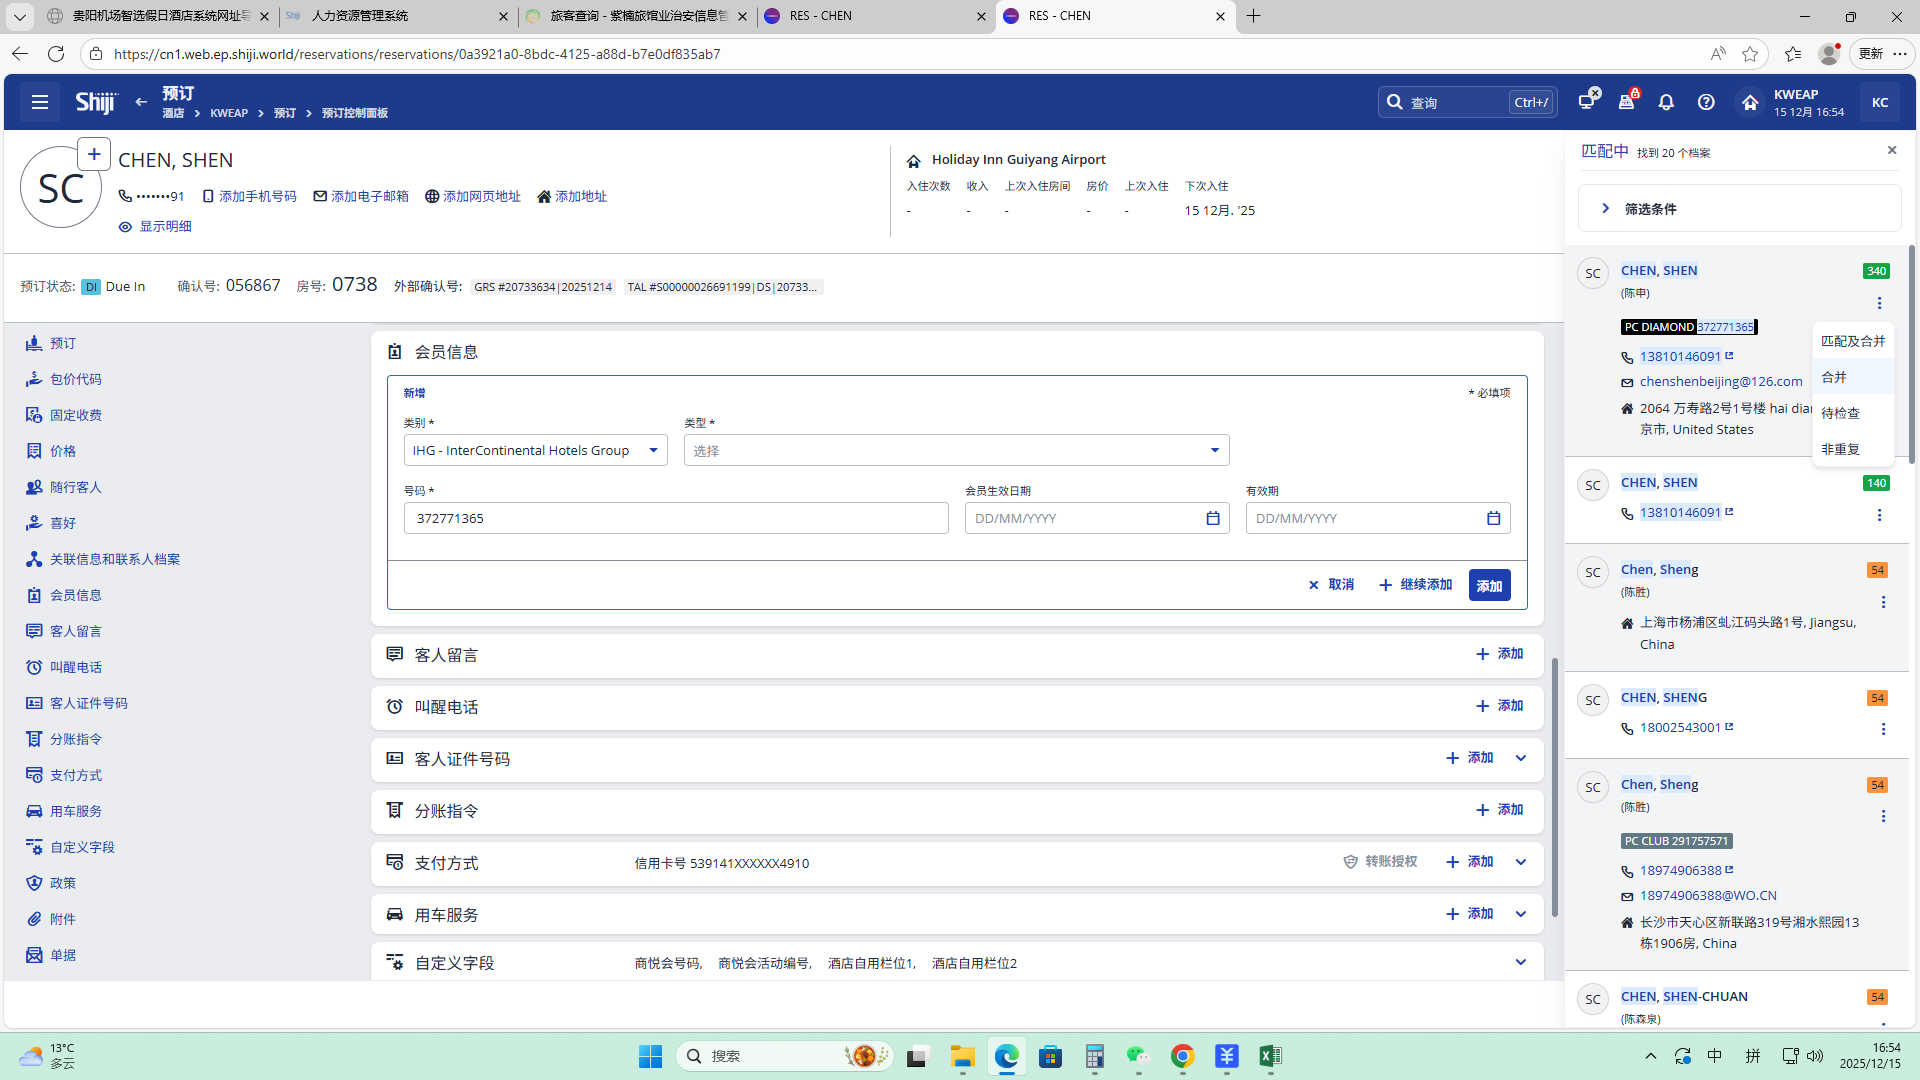Image resolution: width=1920 pixels, height=1080 pixels.
Task: Open the Wake-up Call sidebar item
Action: [x=75, y=667]
